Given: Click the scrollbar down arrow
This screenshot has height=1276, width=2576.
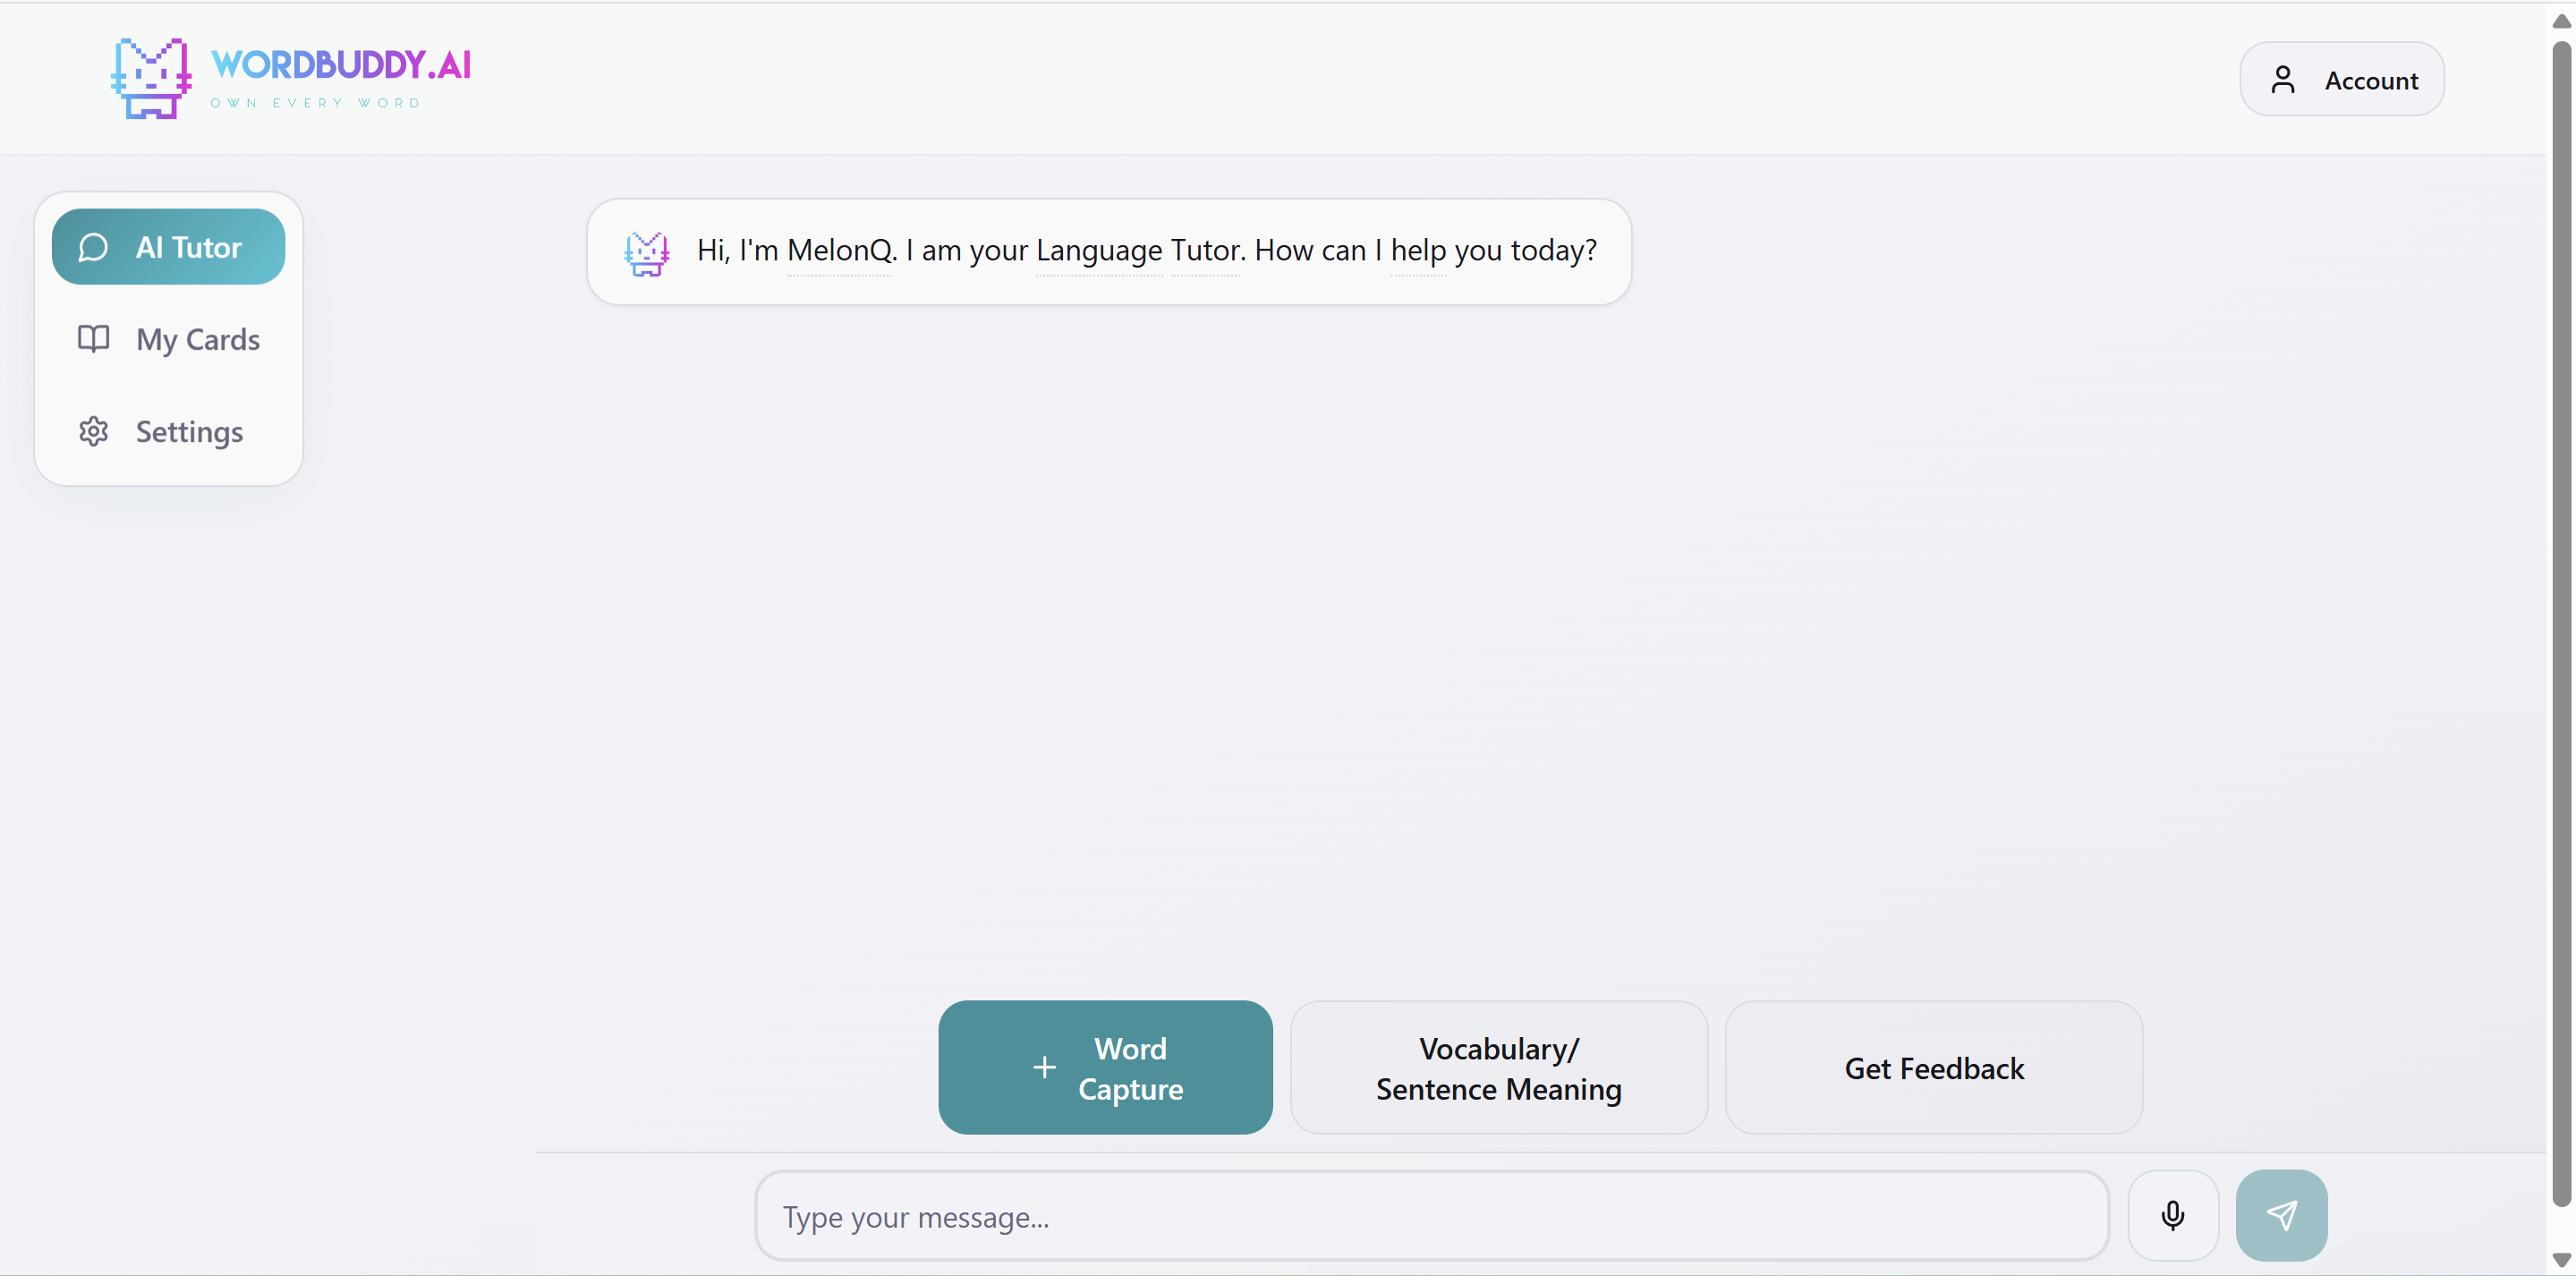Looking at the screenshot, I should (2561, 1261).
